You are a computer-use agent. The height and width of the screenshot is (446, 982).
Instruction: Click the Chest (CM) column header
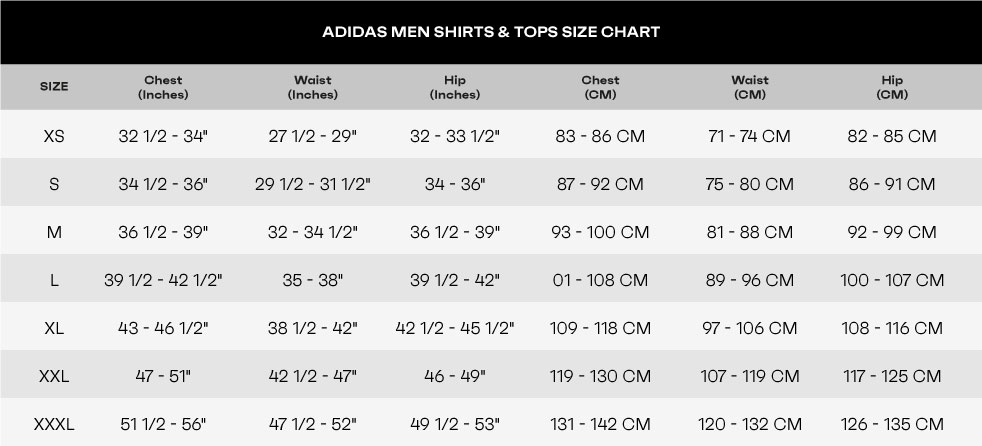click(600, 88)
